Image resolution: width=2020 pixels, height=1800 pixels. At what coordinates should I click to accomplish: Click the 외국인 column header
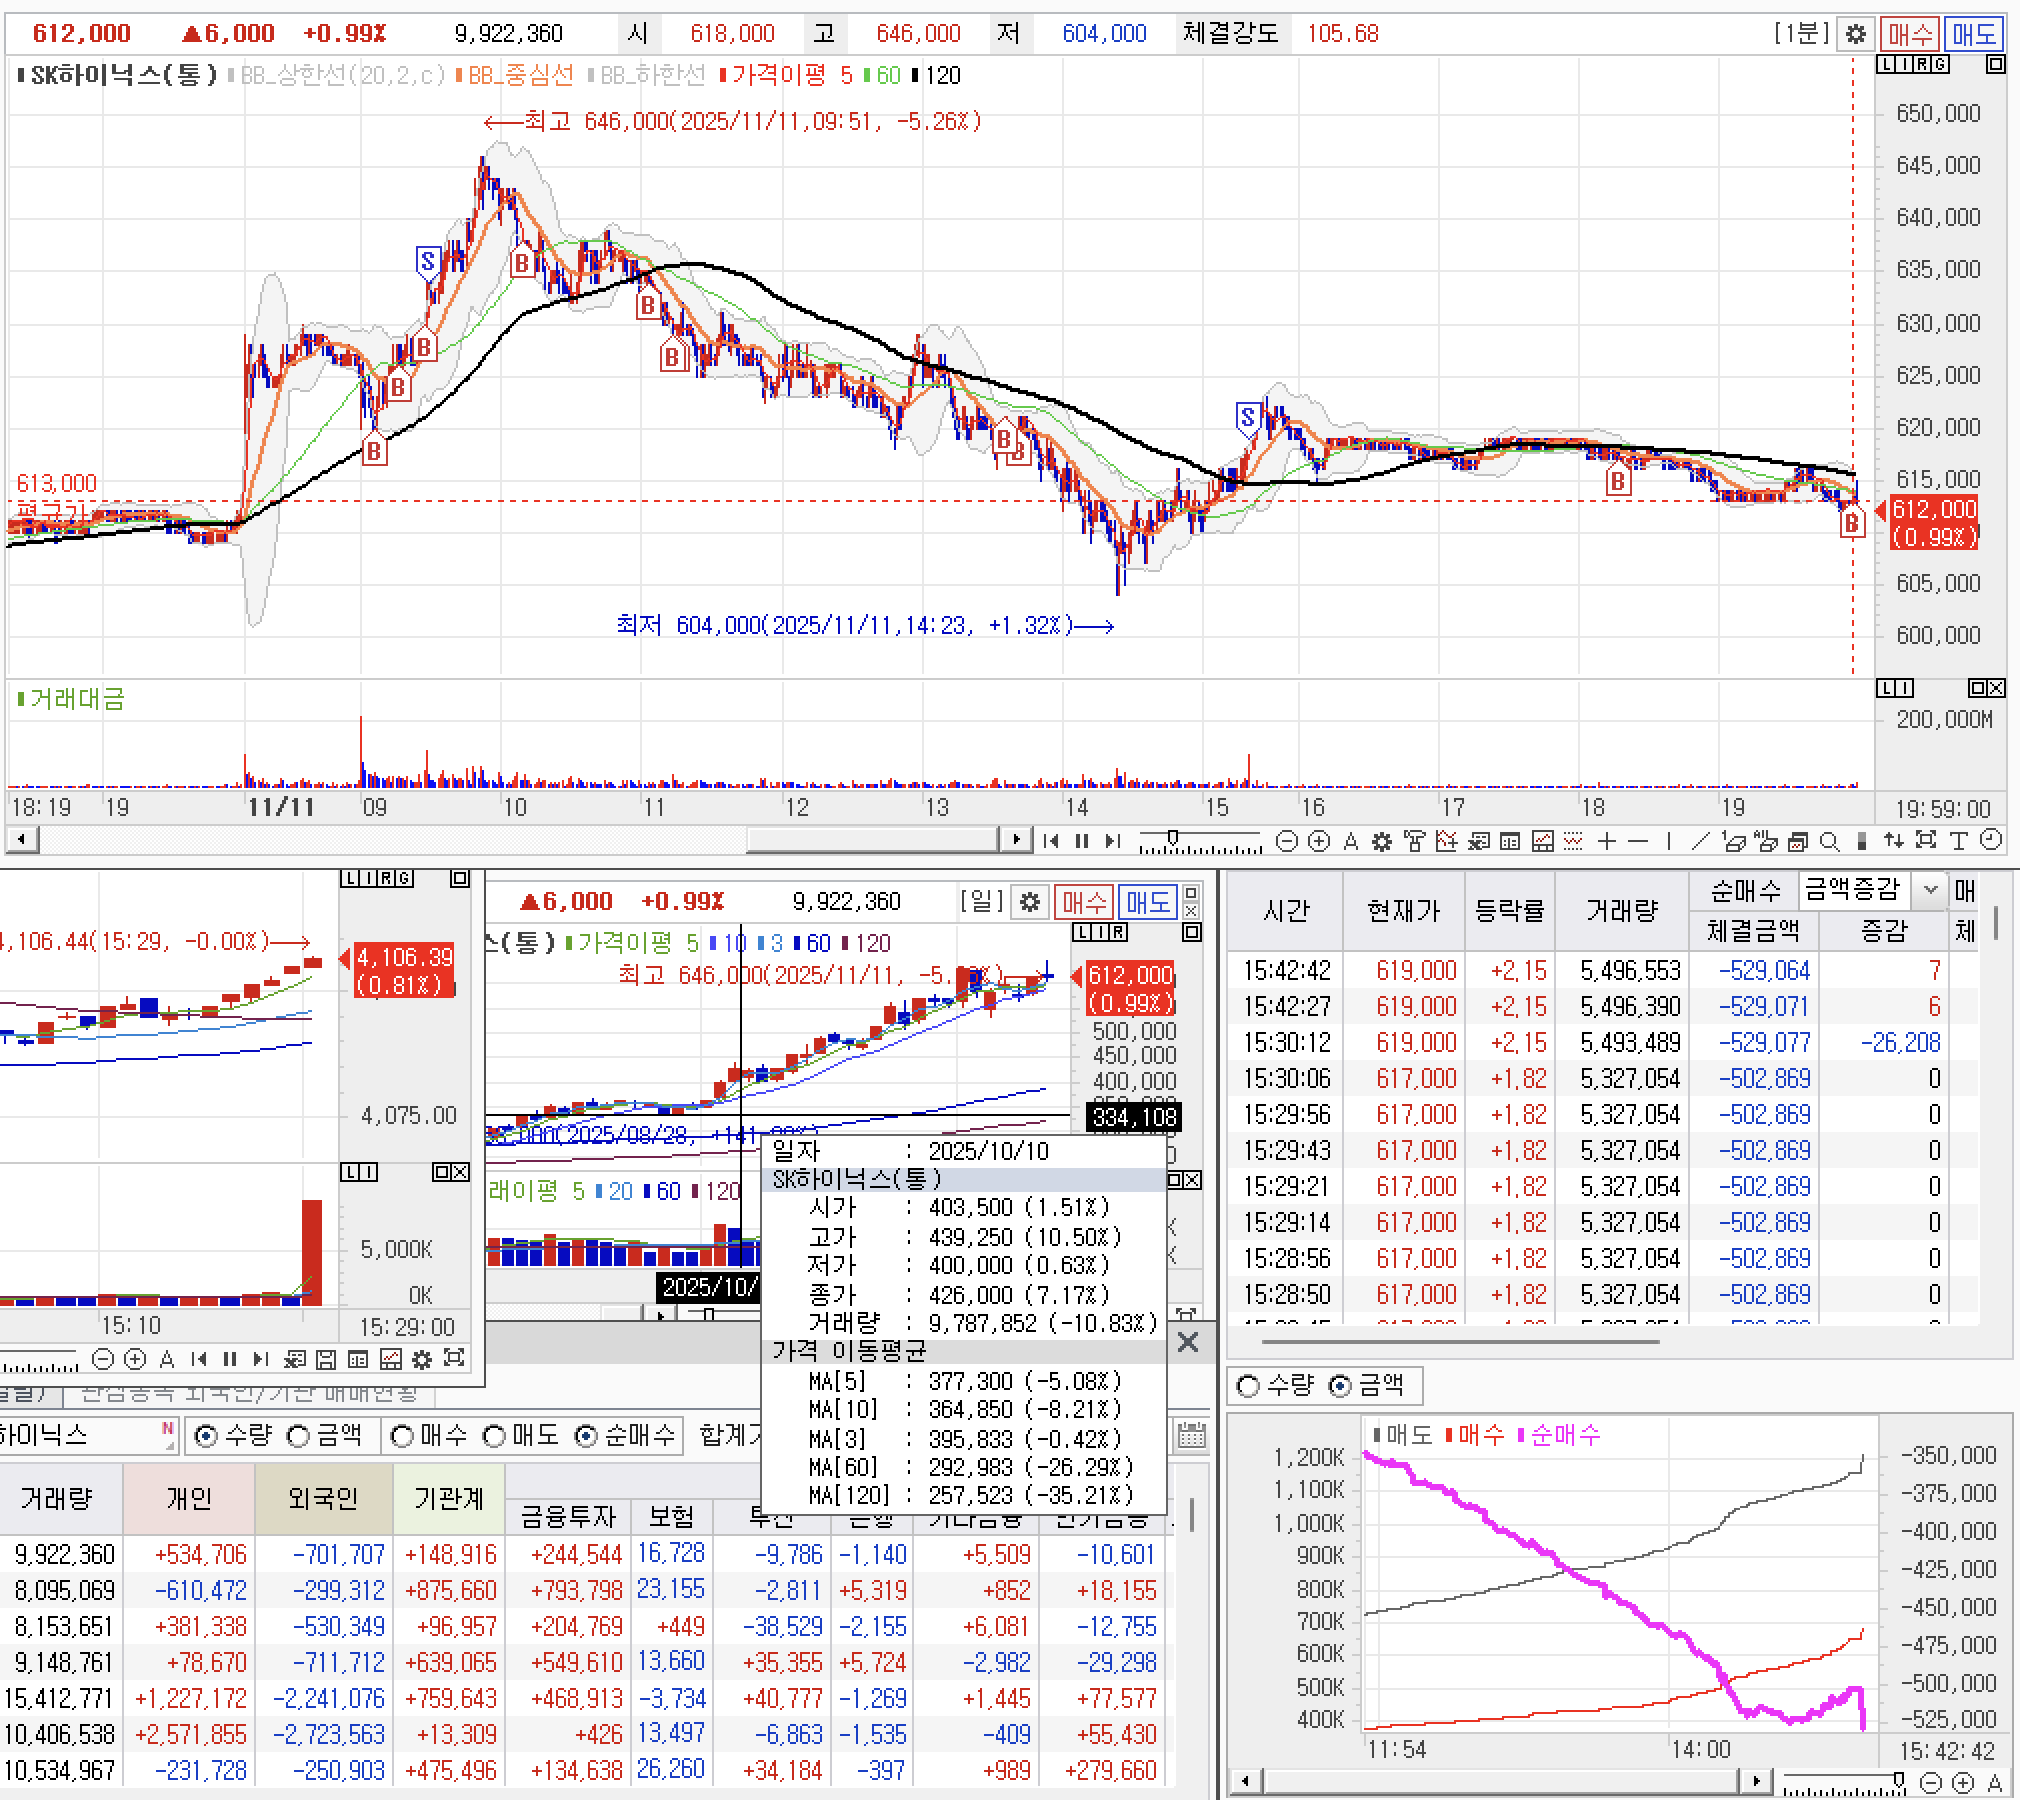(x=322, y=1498)
